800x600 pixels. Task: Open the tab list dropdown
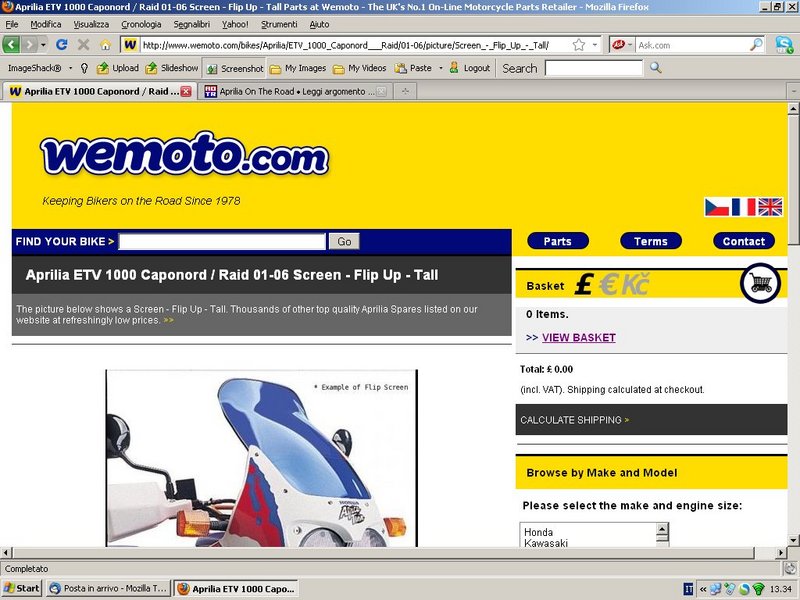click(793, 91)
